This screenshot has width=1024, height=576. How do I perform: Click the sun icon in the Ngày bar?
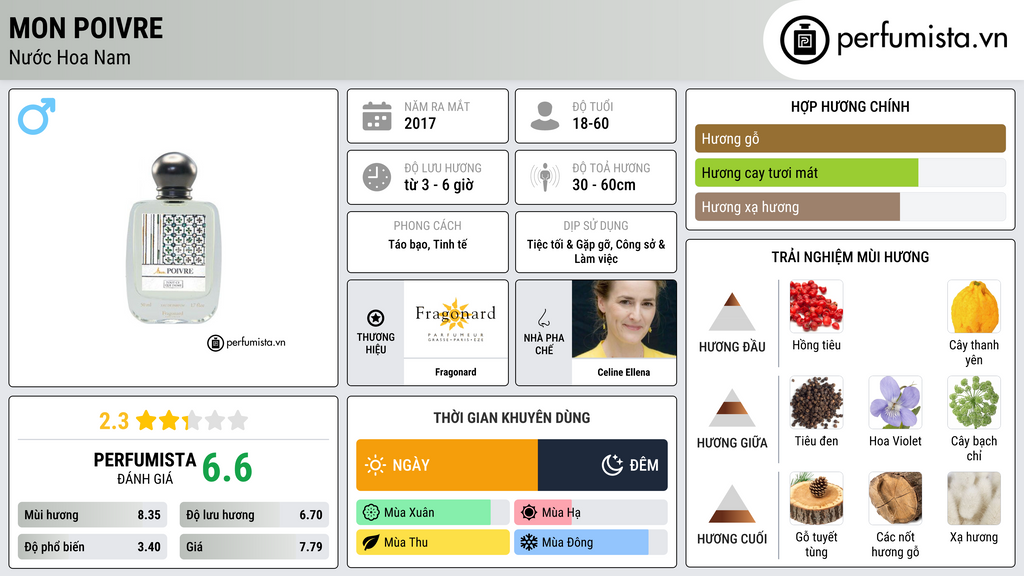click(375, 465)
